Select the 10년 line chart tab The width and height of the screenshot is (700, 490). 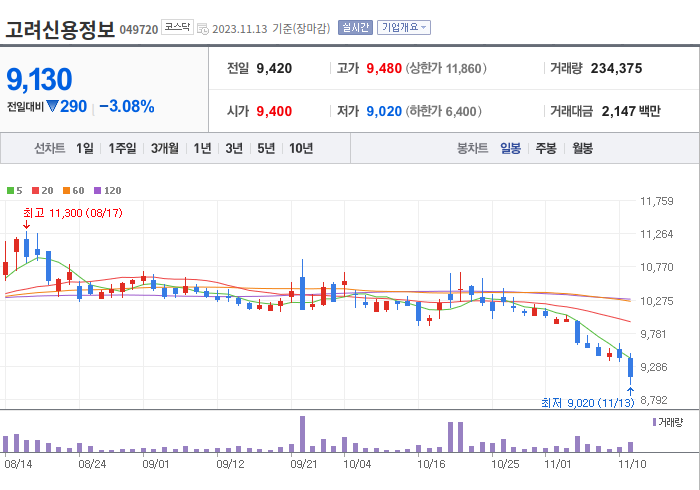(x=301, y=148)
